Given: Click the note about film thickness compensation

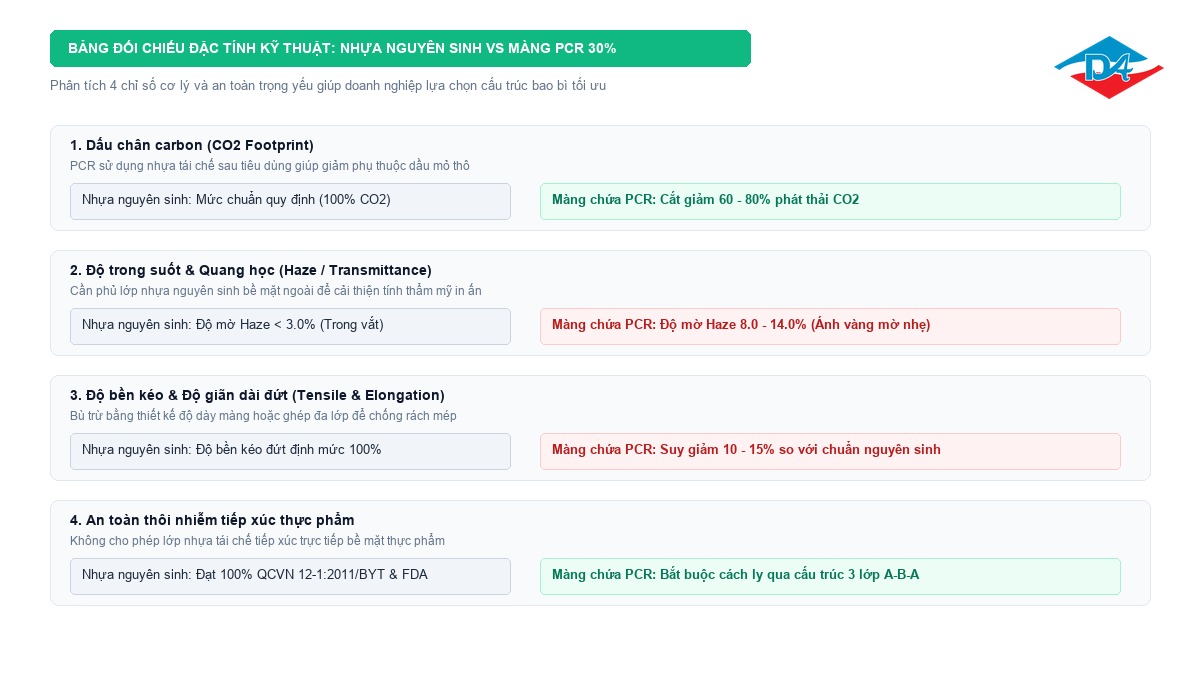Looking at the screenshot, I should tap(263, 416).
